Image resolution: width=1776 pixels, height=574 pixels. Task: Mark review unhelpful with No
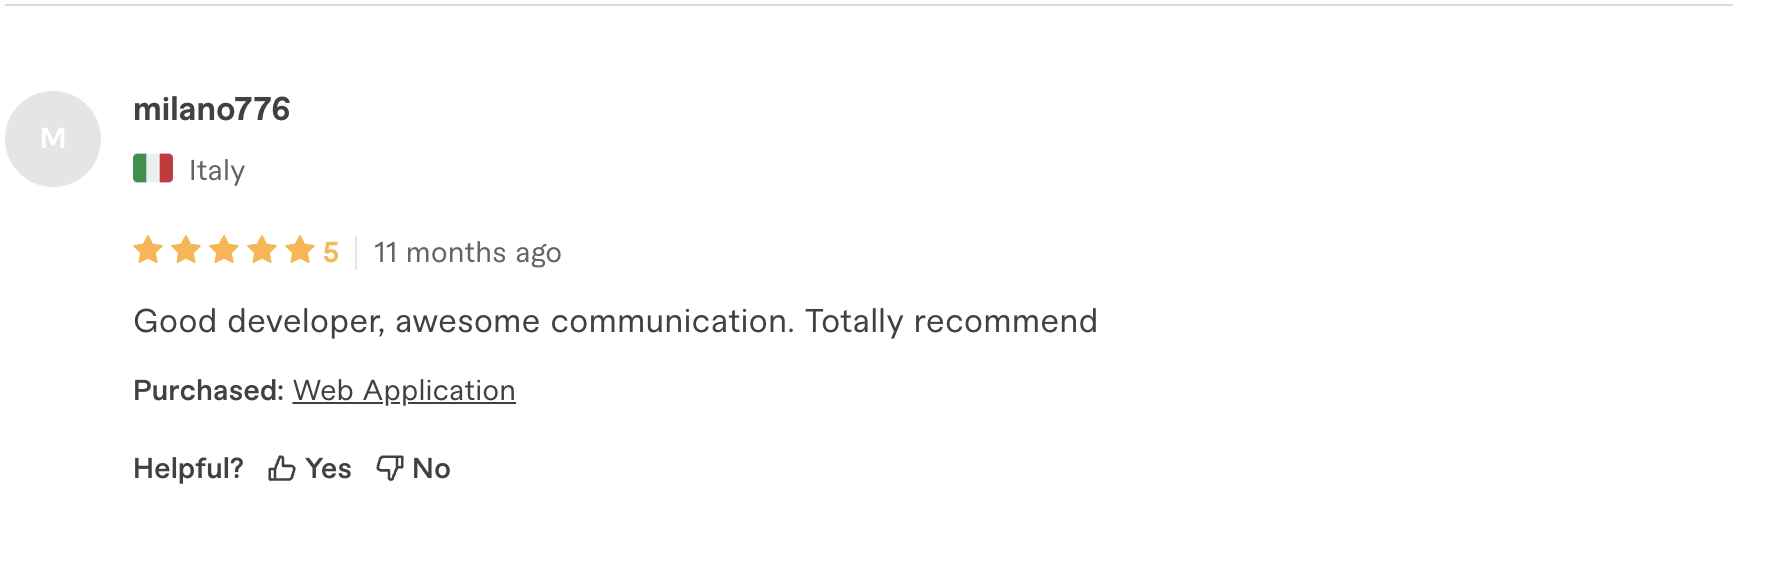(431, 468)
